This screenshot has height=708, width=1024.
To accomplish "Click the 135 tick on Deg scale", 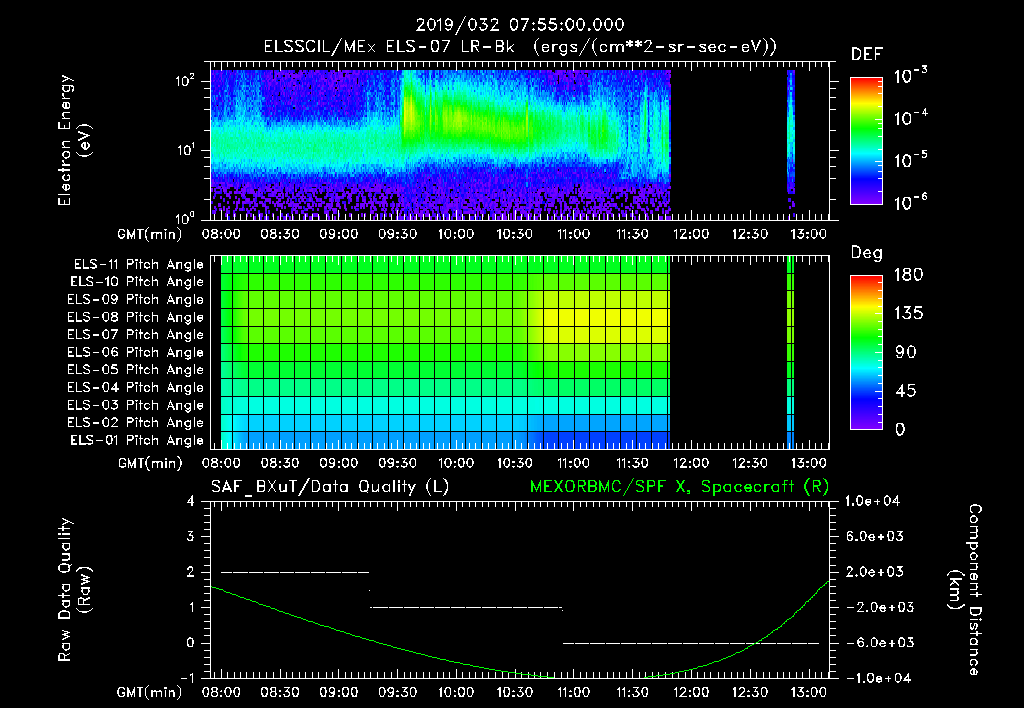I will coord(908,314).
